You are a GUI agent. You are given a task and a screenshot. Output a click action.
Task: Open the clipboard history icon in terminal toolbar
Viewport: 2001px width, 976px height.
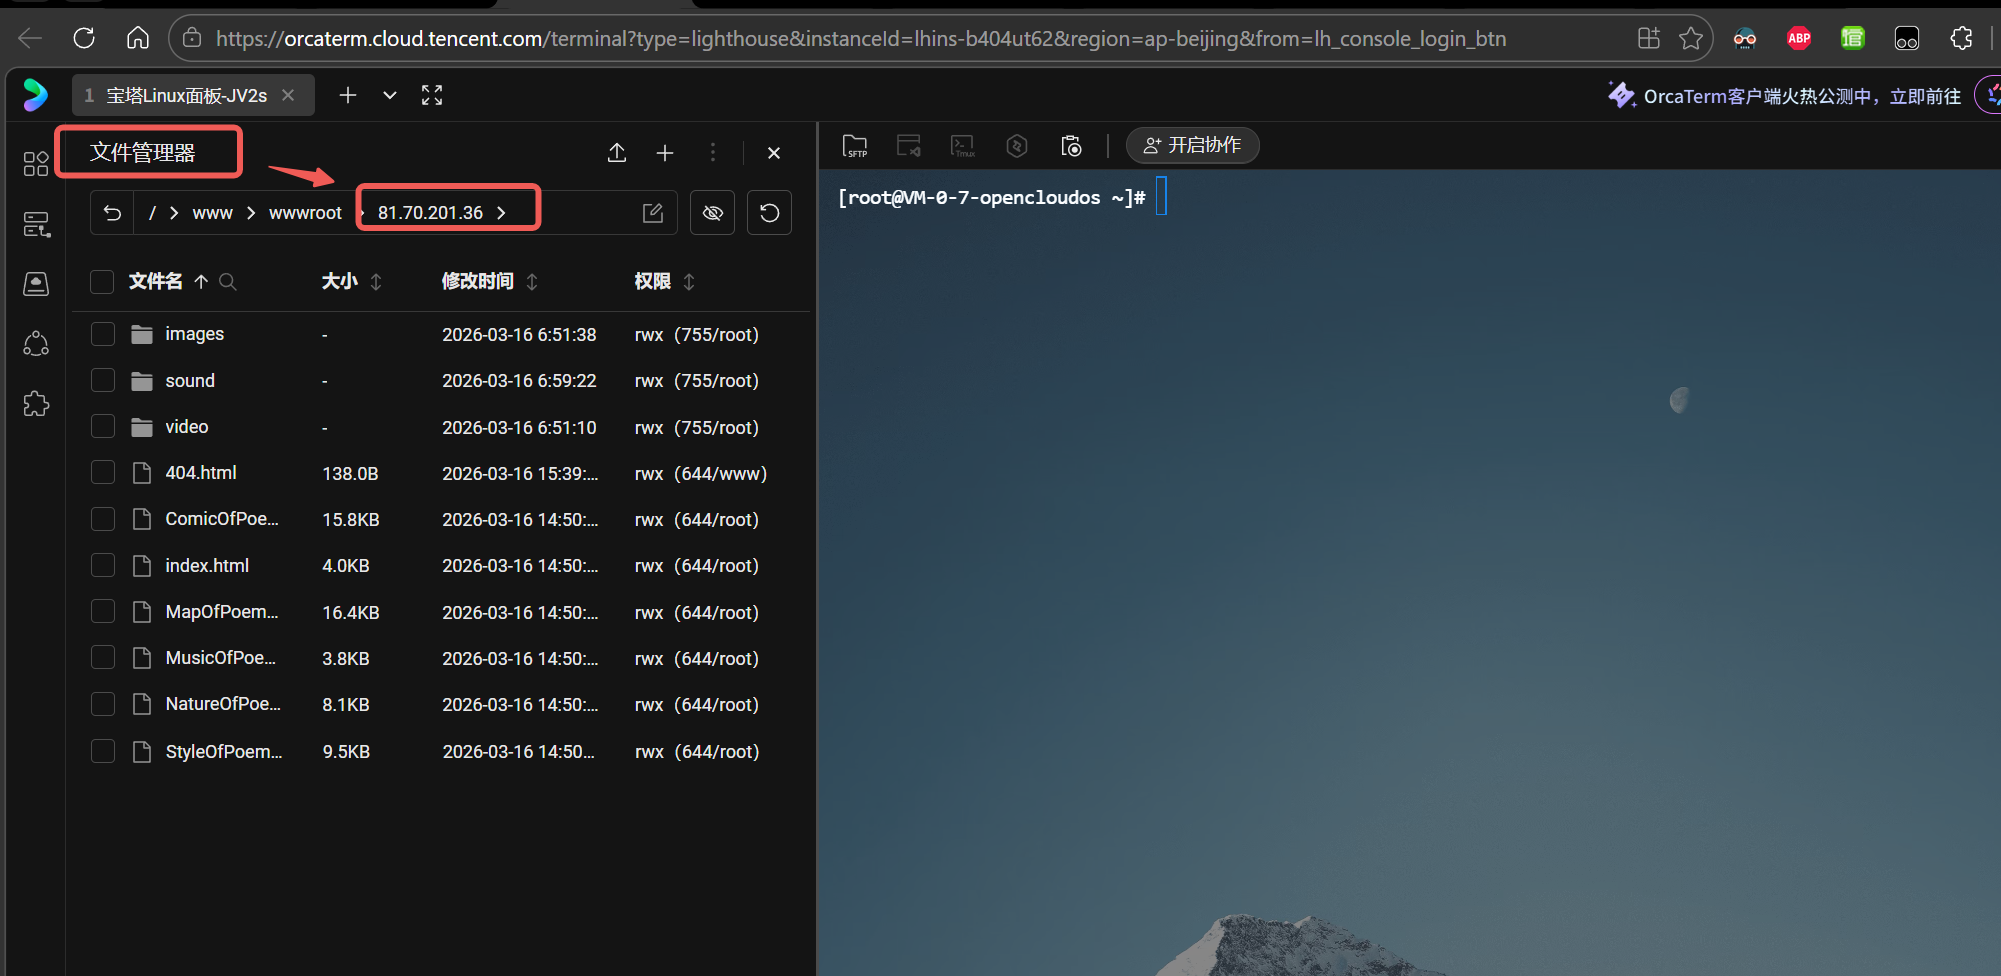(x=1071, y=146)
